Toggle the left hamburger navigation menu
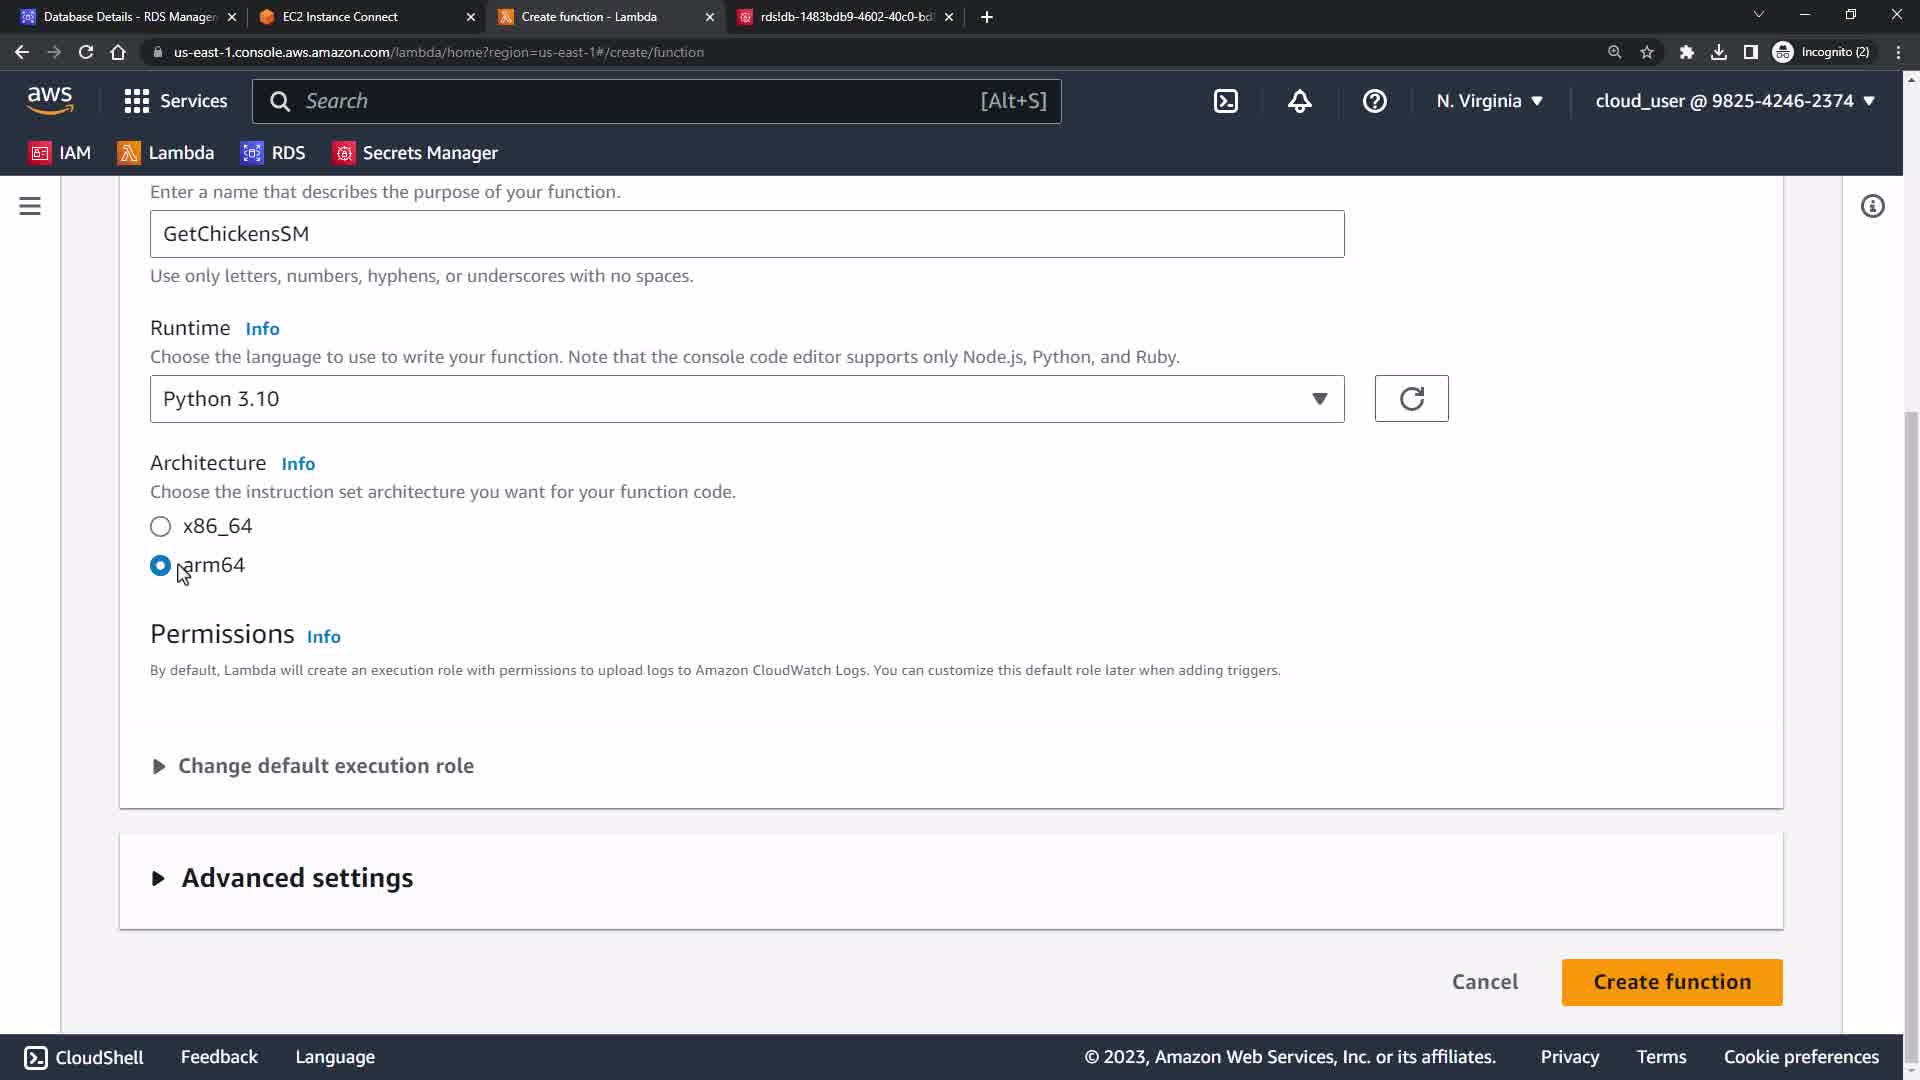Image resolution: width=1920 pixels, height=1080 pixels. [x=30, y=206]
